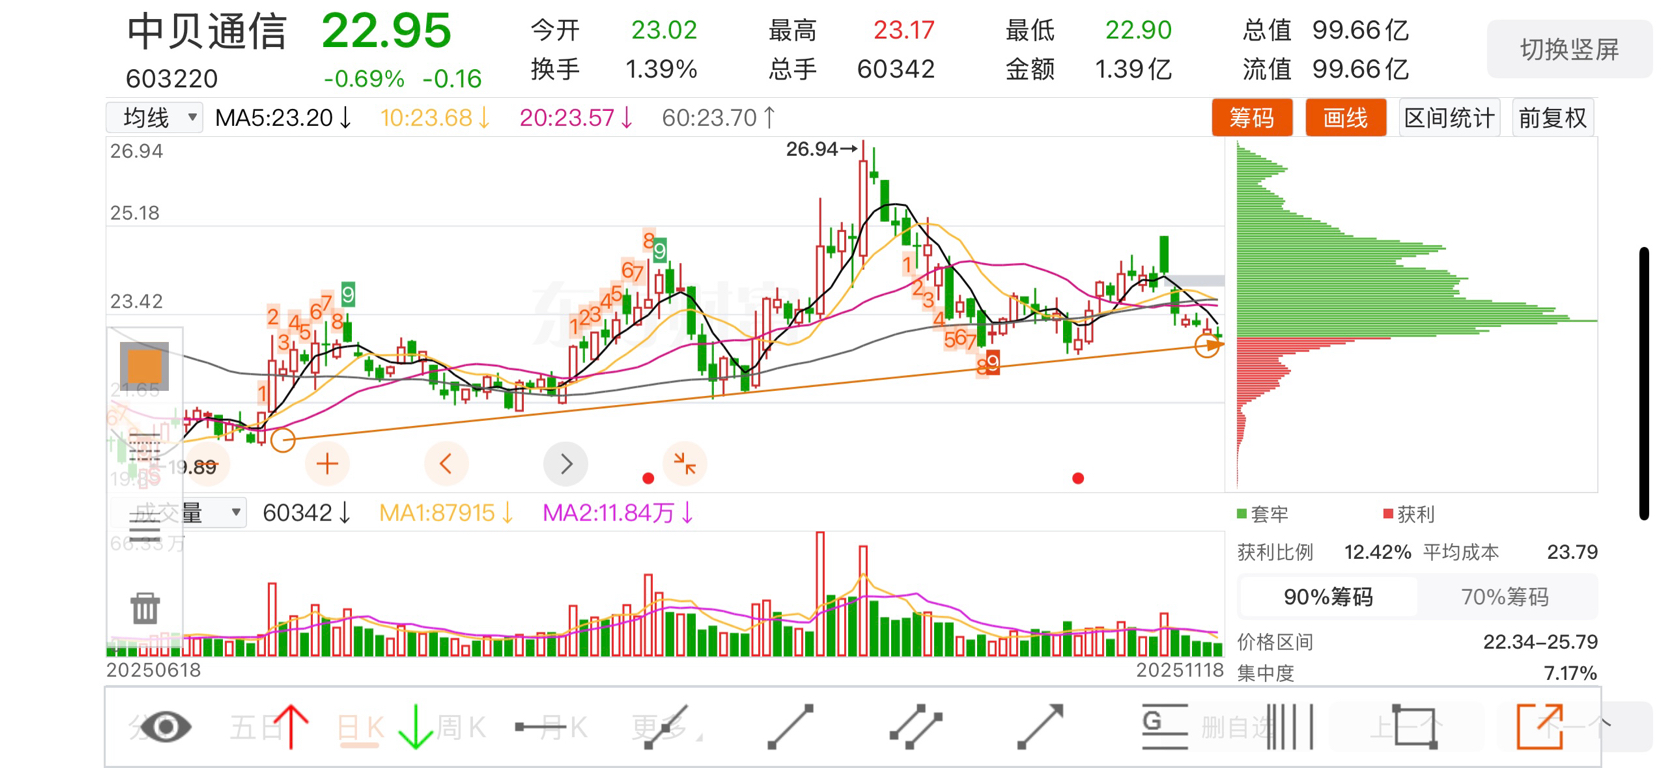This screenshot has height=769, width=1665.
Task: Click the stock name 中贝通信
Action: coord(207,31)
